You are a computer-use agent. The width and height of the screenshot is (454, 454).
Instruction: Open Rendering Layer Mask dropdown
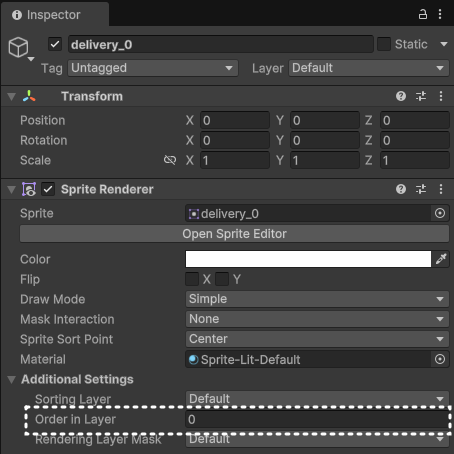tap(317, 439)
